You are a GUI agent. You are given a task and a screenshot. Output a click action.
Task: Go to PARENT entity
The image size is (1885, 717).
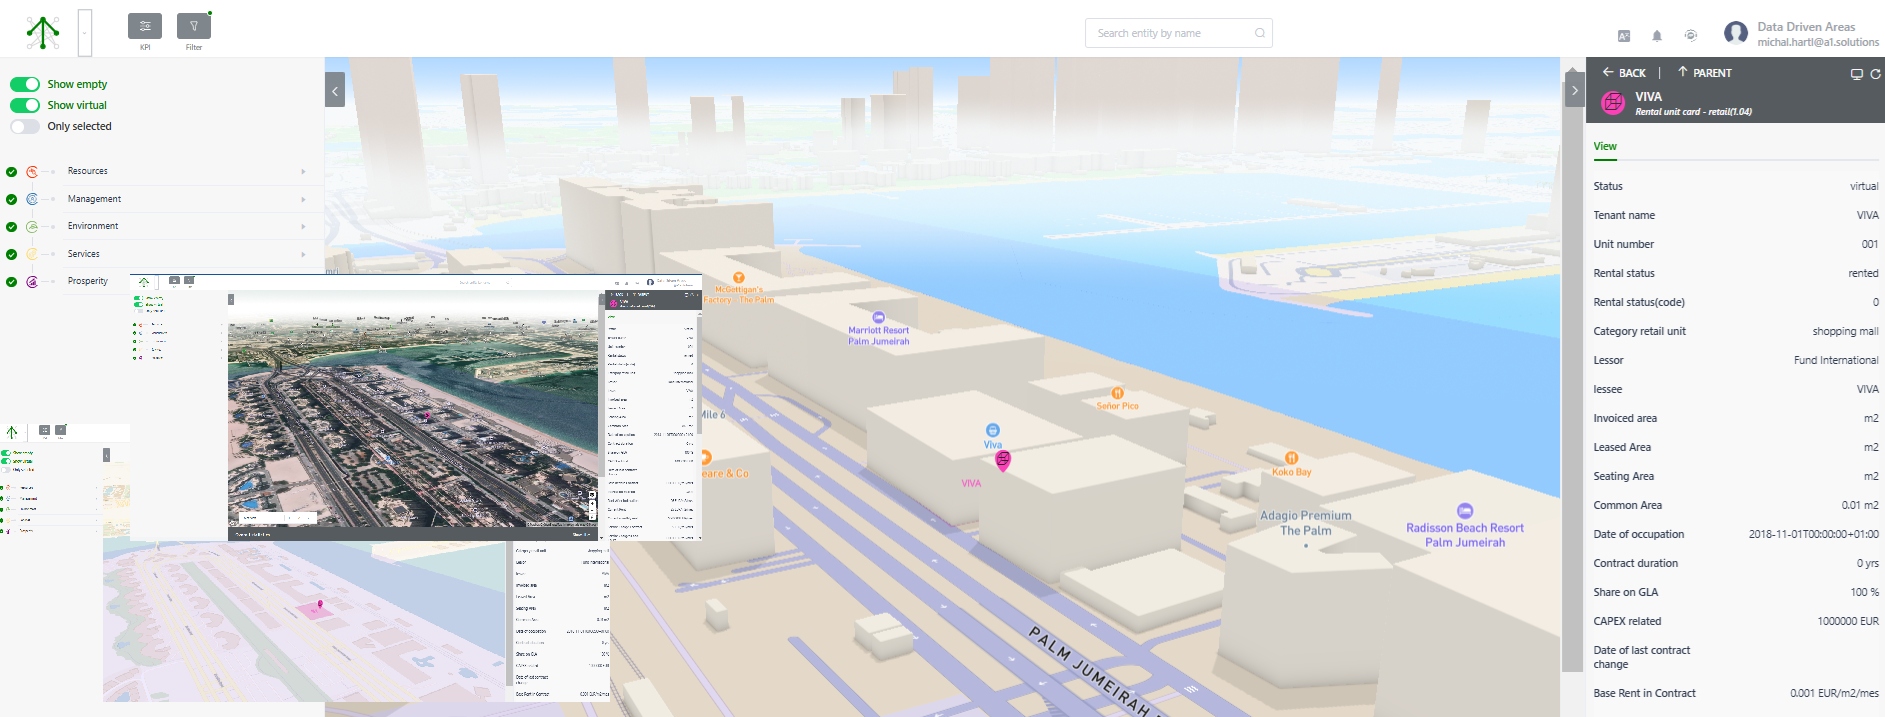click(x=1705, y=73)
